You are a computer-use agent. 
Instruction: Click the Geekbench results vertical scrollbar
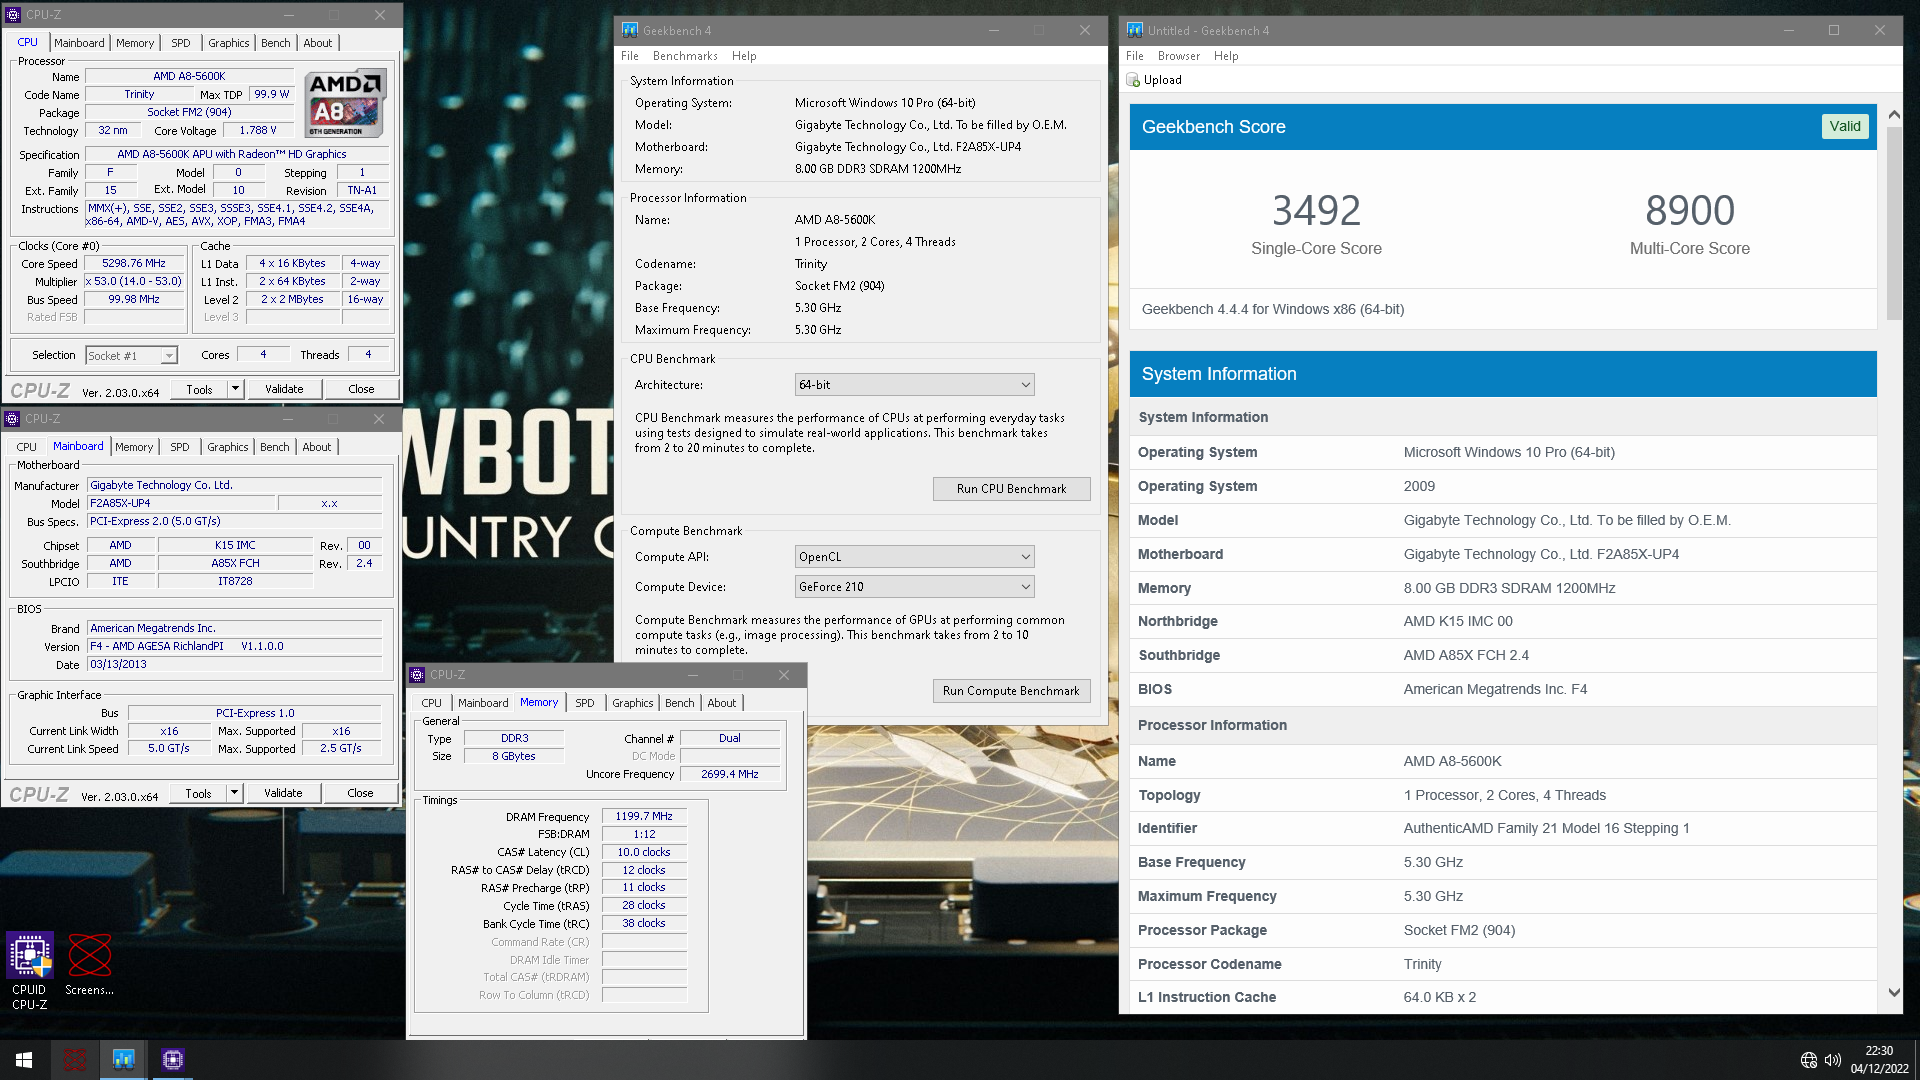pyautogui.click(x=1893, y=223)
